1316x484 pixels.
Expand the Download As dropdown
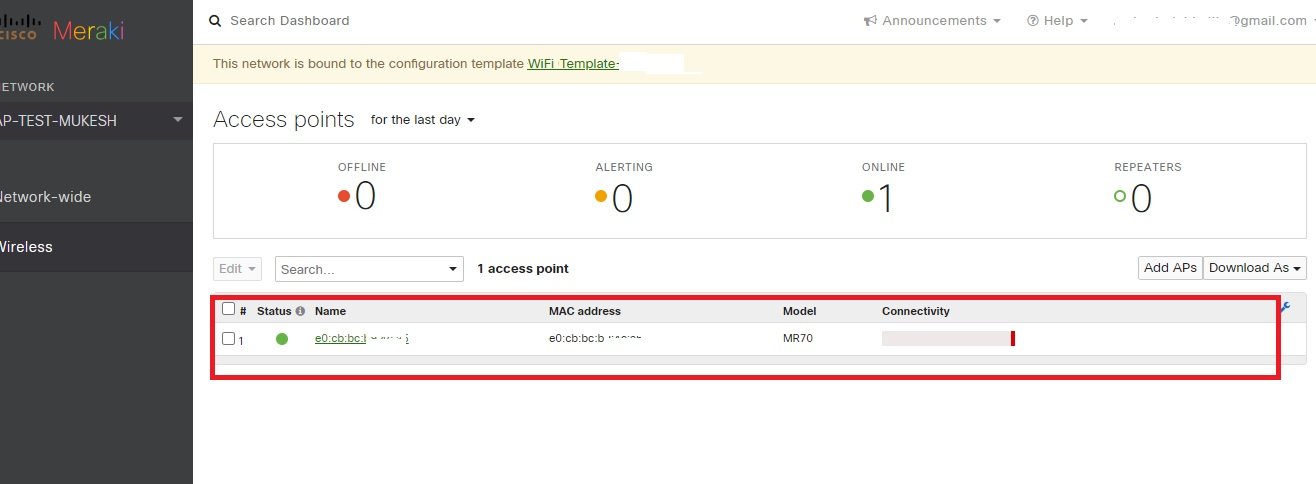click(1255, 268)
